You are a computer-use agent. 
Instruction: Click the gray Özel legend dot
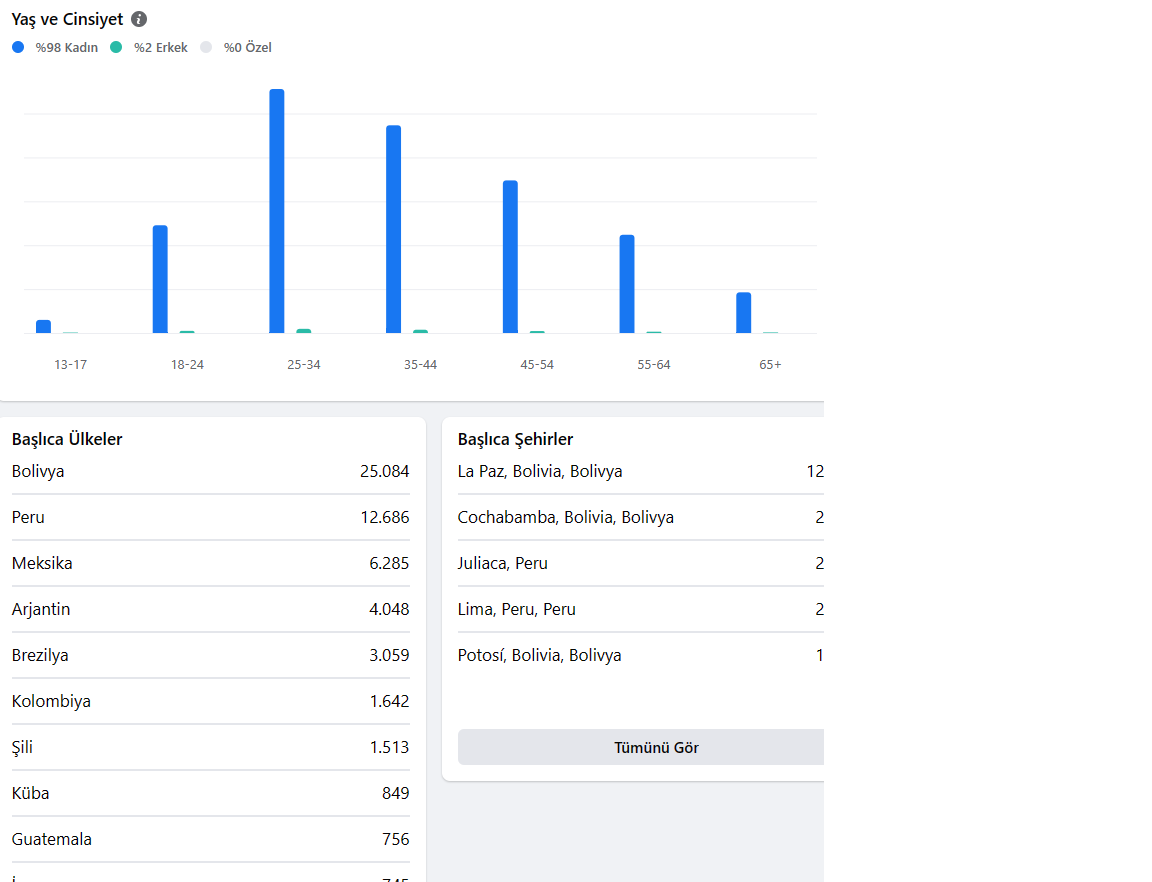click(x=206, y=47)
